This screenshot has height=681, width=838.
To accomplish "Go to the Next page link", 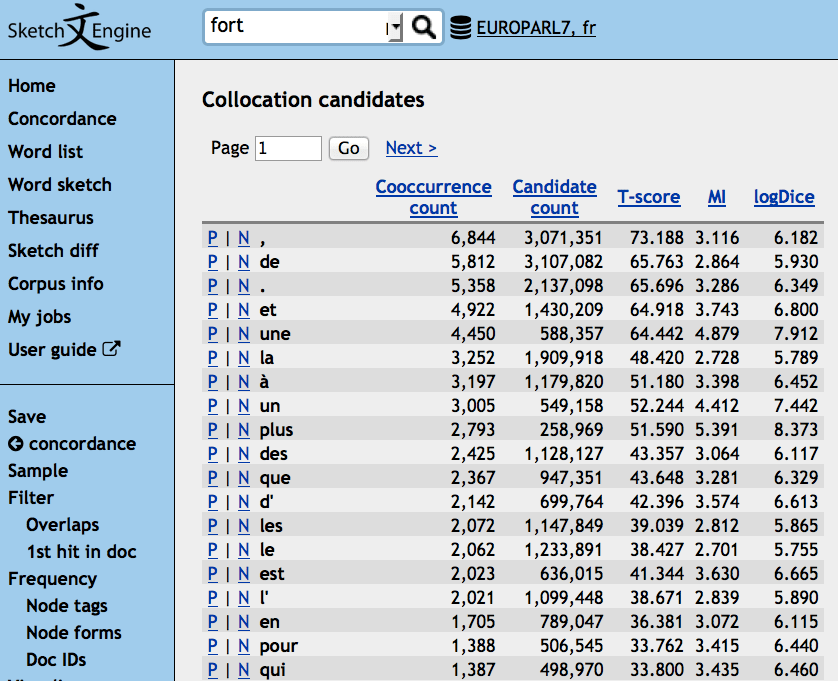I will [x=411, y=148].
